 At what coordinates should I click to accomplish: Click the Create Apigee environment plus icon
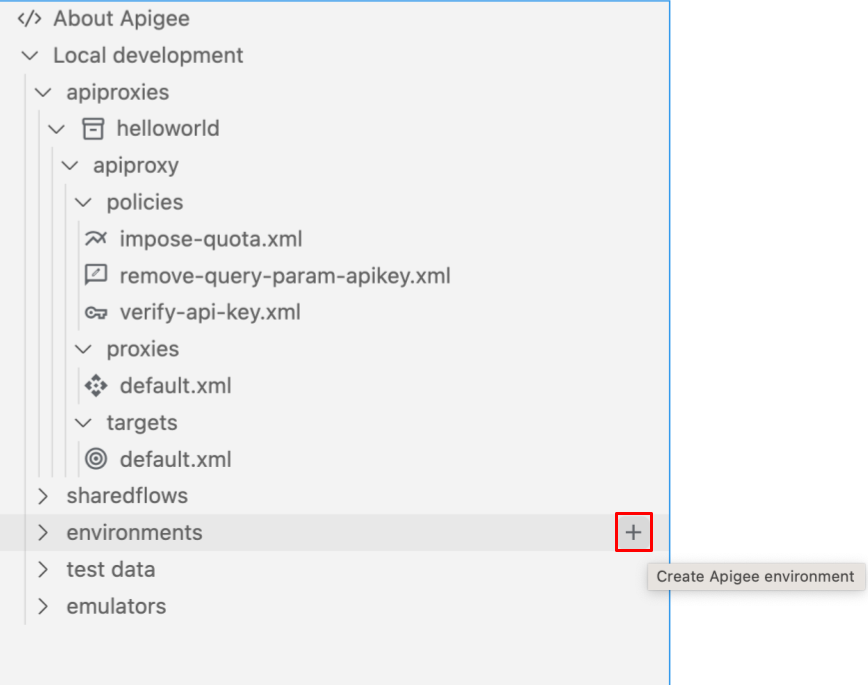[634, 532]
